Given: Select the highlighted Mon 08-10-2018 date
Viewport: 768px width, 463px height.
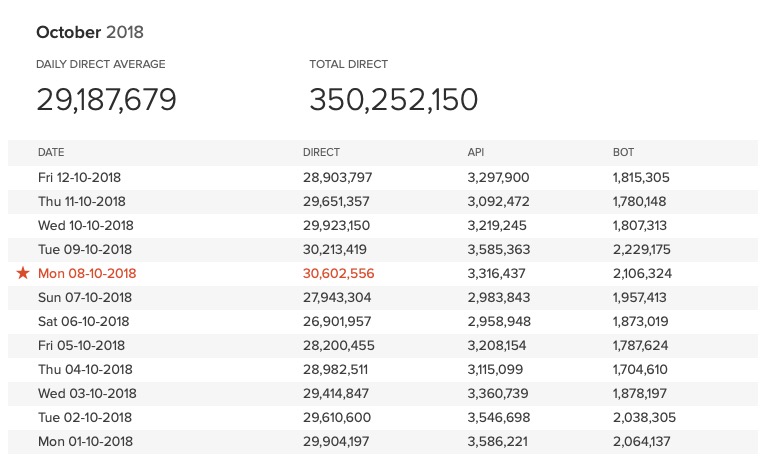Looking at the screenshot, I should point(87,273).
